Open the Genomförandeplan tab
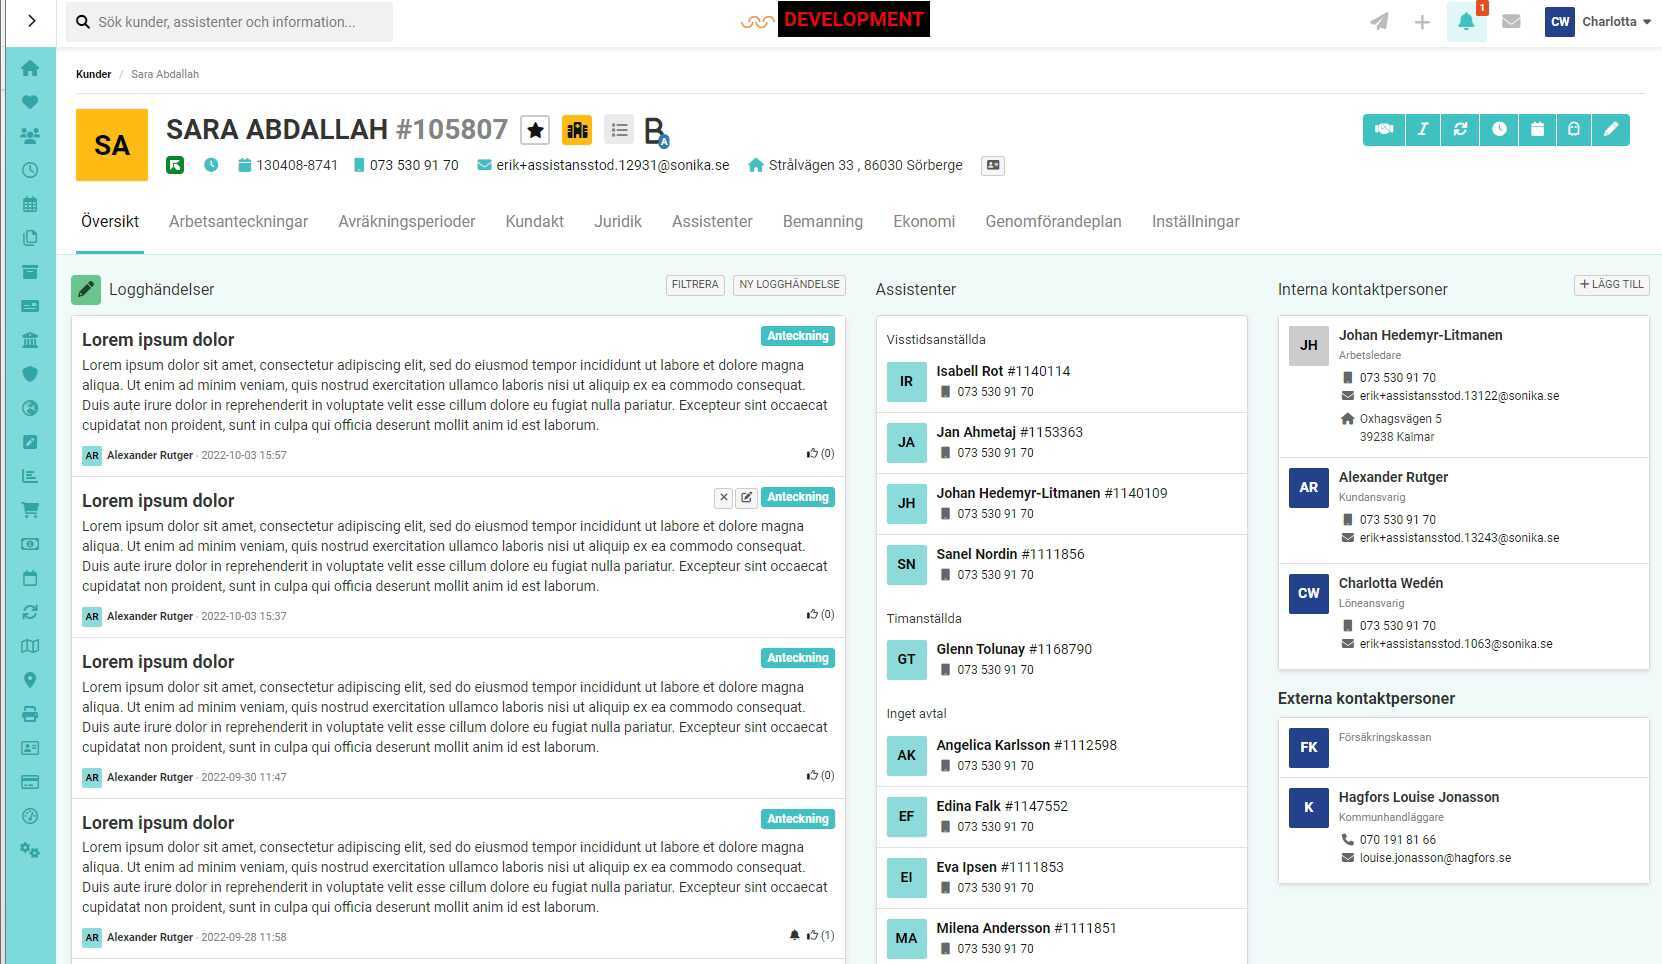The height and width of the screenshot is (964, 1662). pyautogui.click(x=1053, y=221)
